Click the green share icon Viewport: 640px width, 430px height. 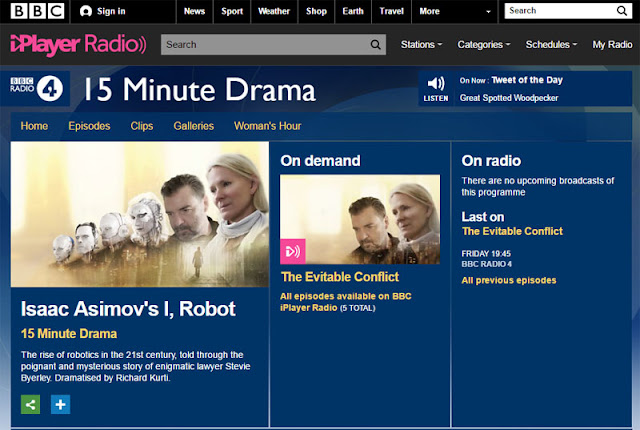[31, 404]
